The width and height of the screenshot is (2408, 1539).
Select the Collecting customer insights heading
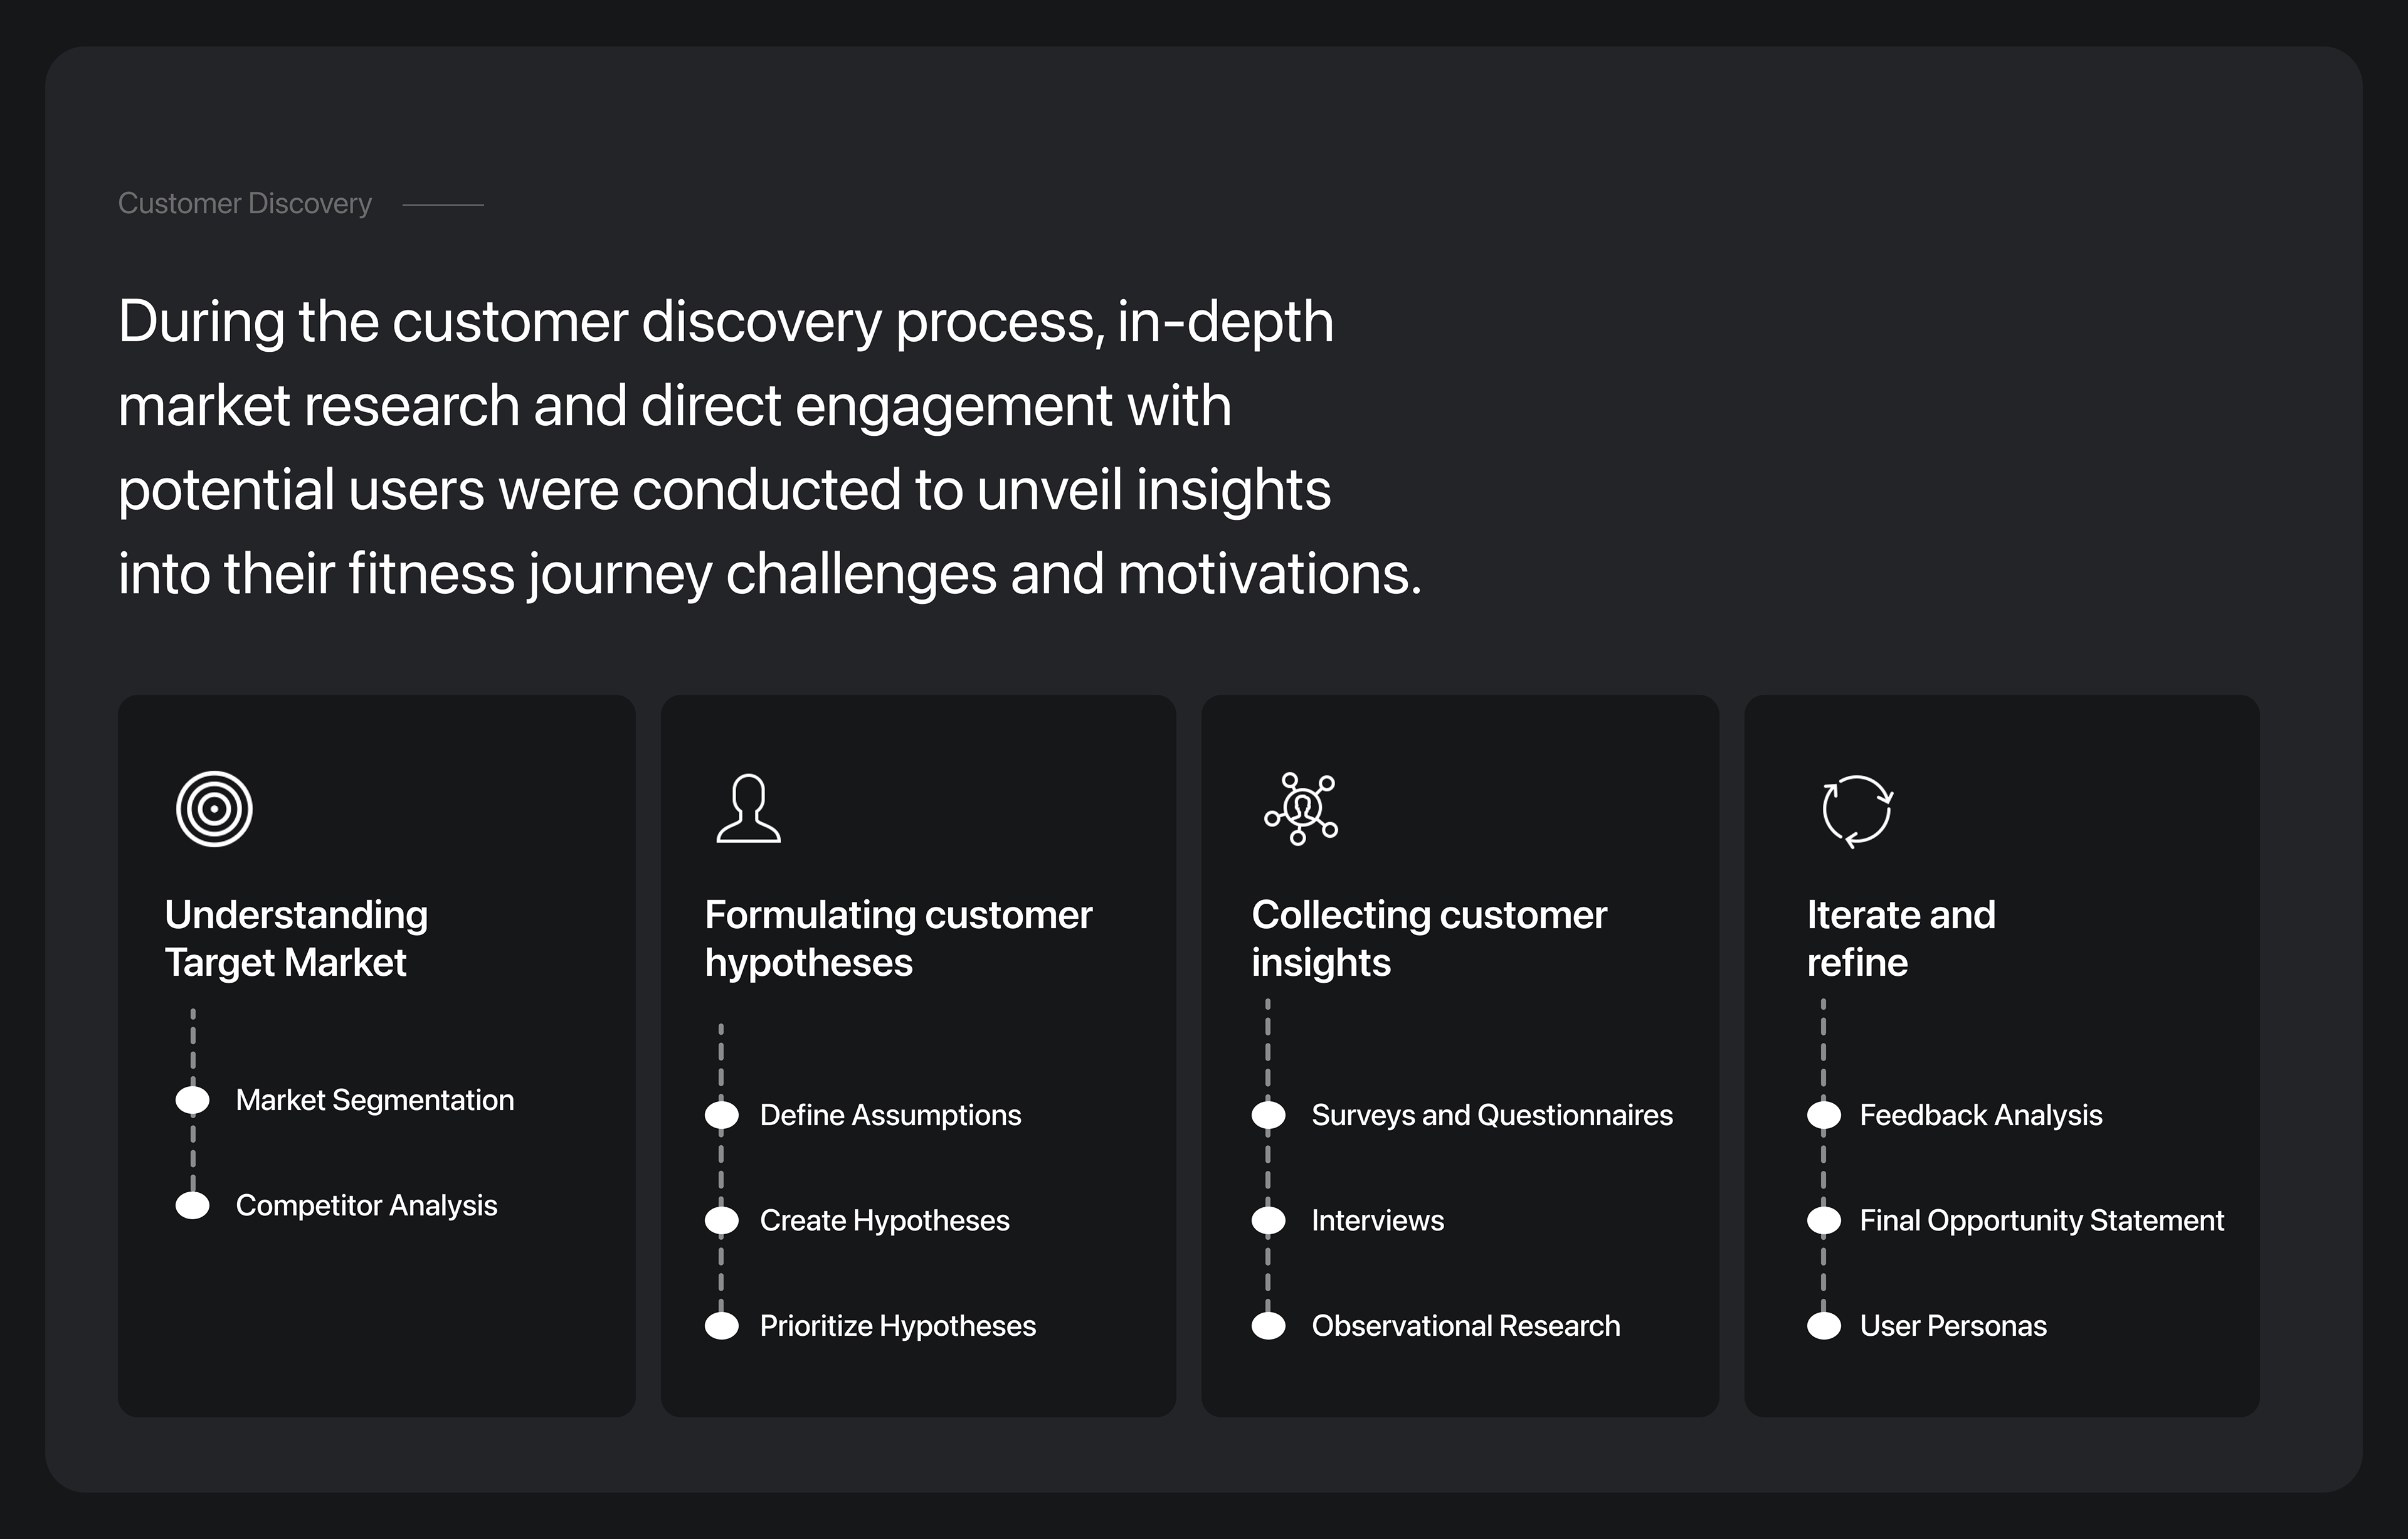(x=1429, y=938)
